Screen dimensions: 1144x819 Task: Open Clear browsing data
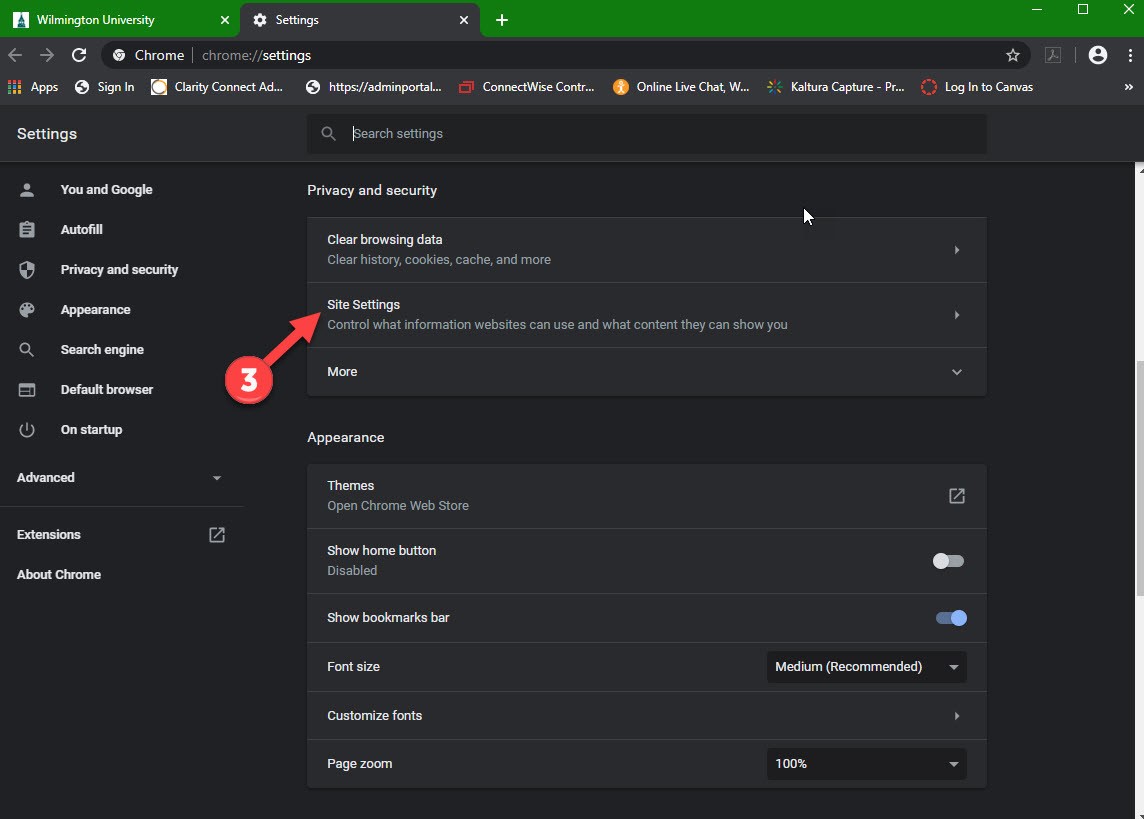pos(646,249)
